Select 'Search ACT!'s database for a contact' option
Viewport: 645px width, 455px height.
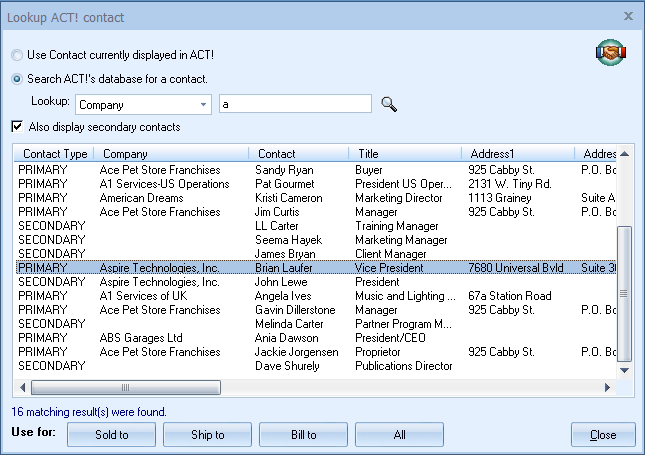point(17,79)
